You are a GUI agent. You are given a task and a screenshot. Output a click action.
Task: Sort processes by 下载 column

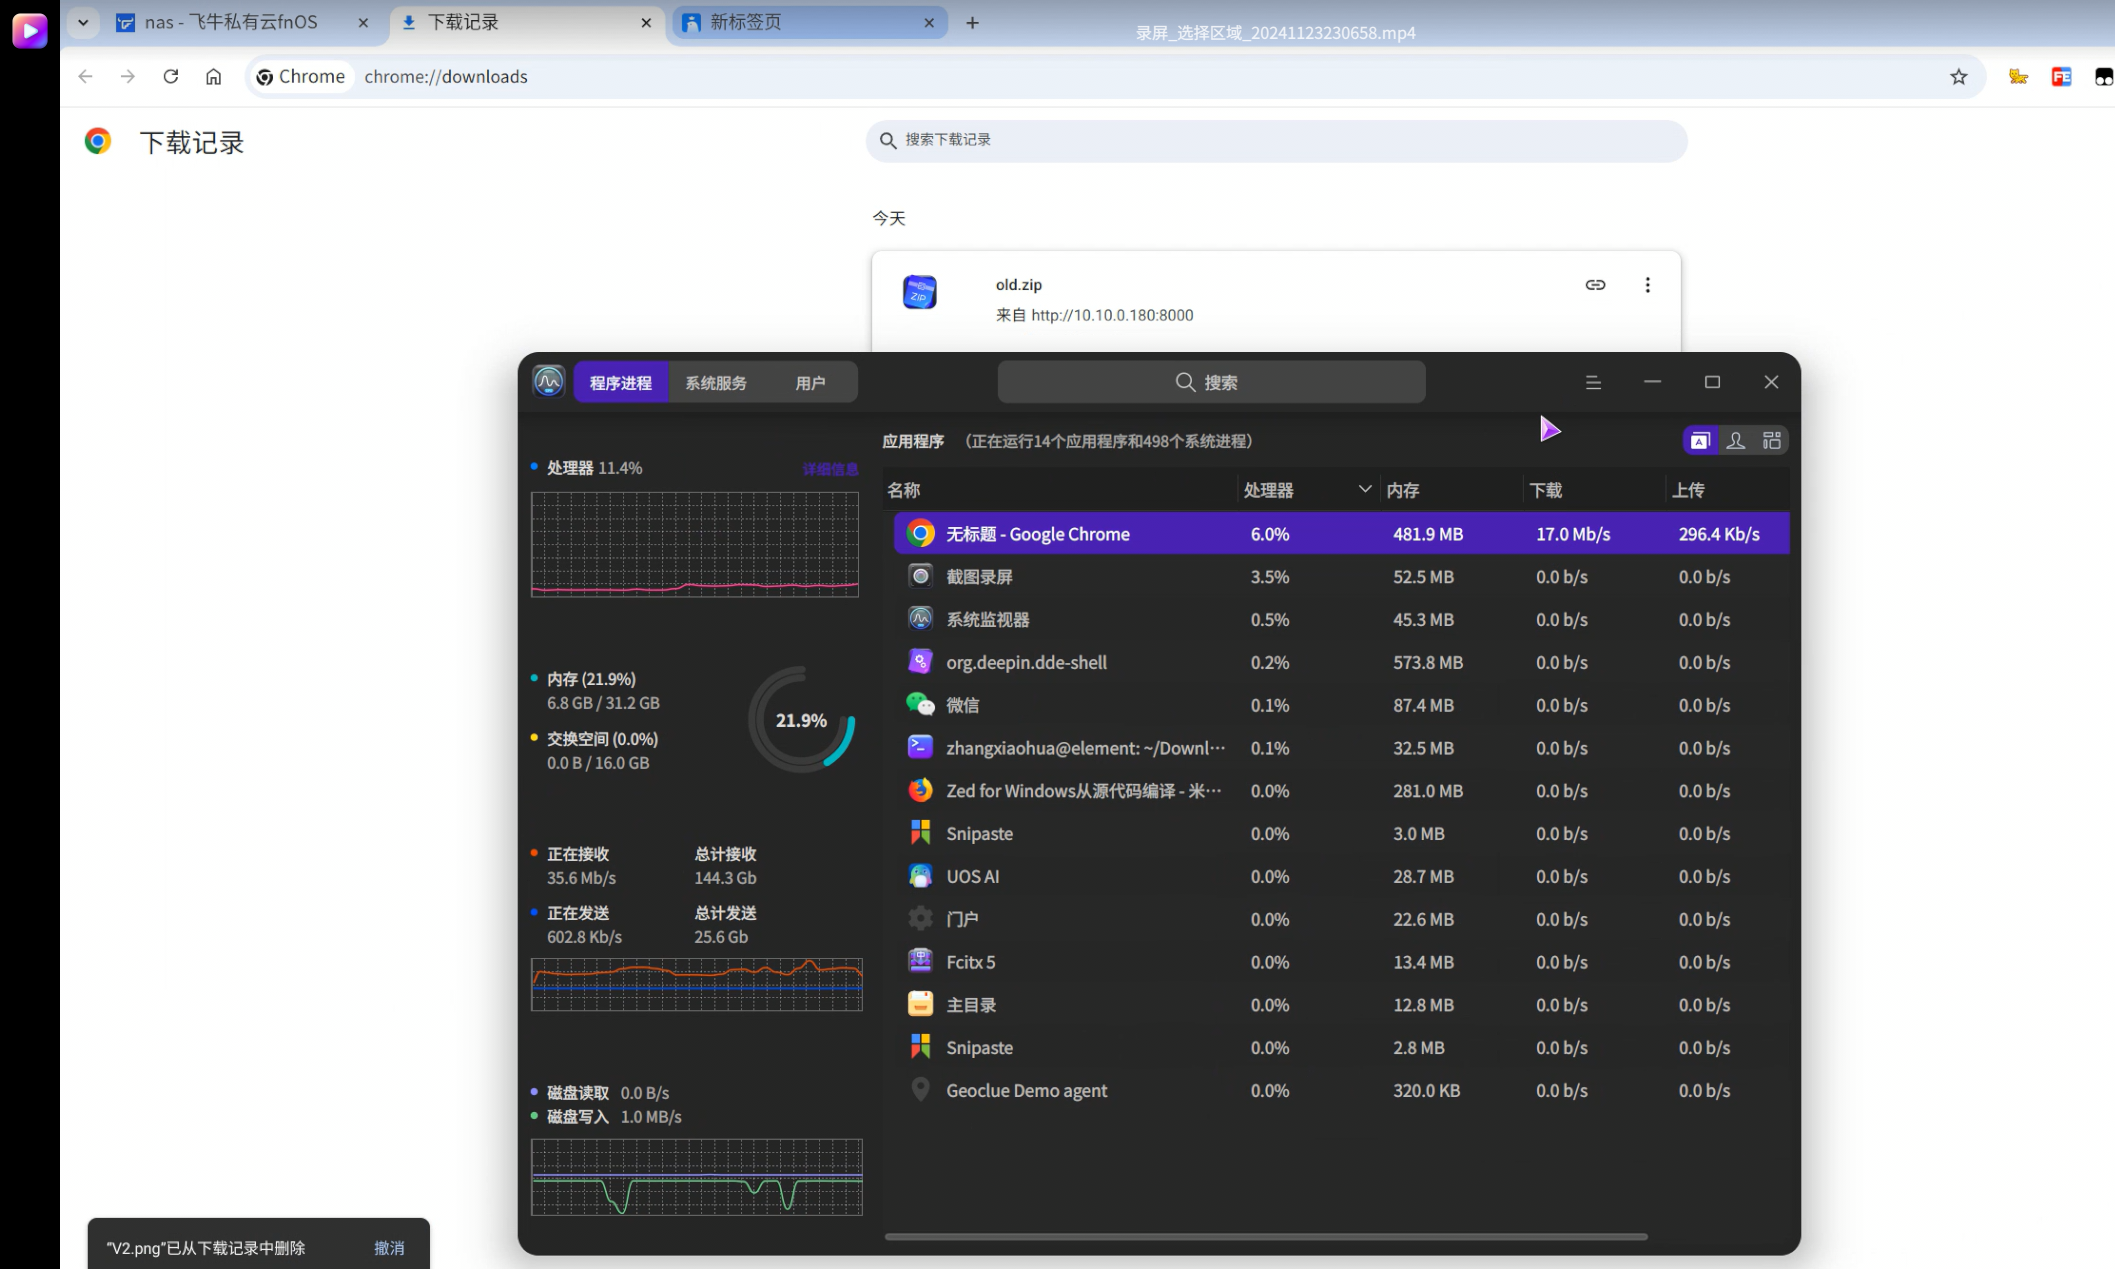[x=1594, y=490]
